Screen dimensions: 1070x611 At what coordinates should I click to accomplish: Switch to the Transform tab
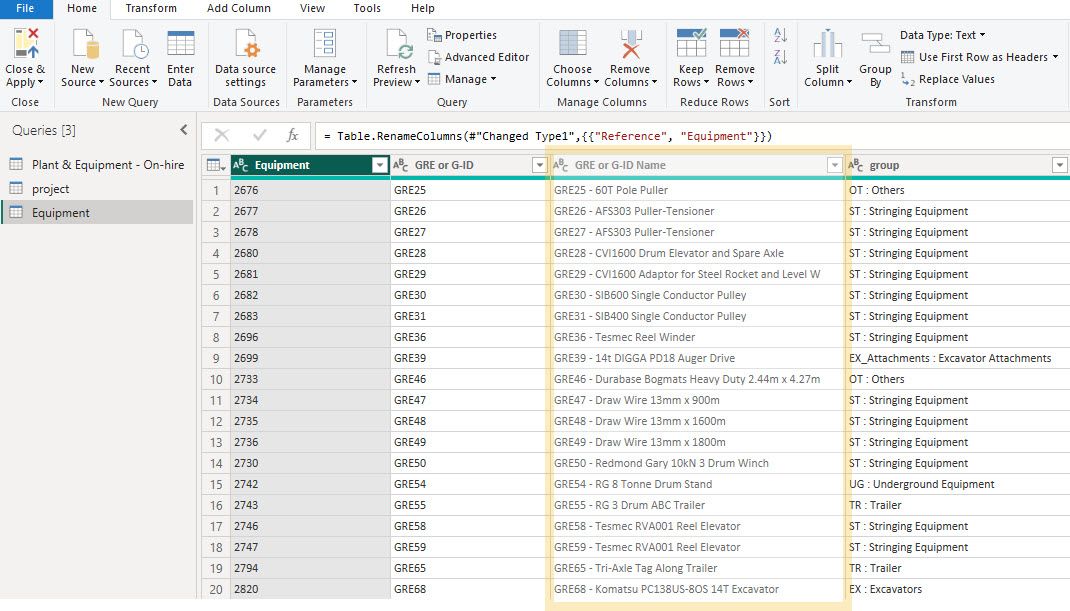coord(151,8)
